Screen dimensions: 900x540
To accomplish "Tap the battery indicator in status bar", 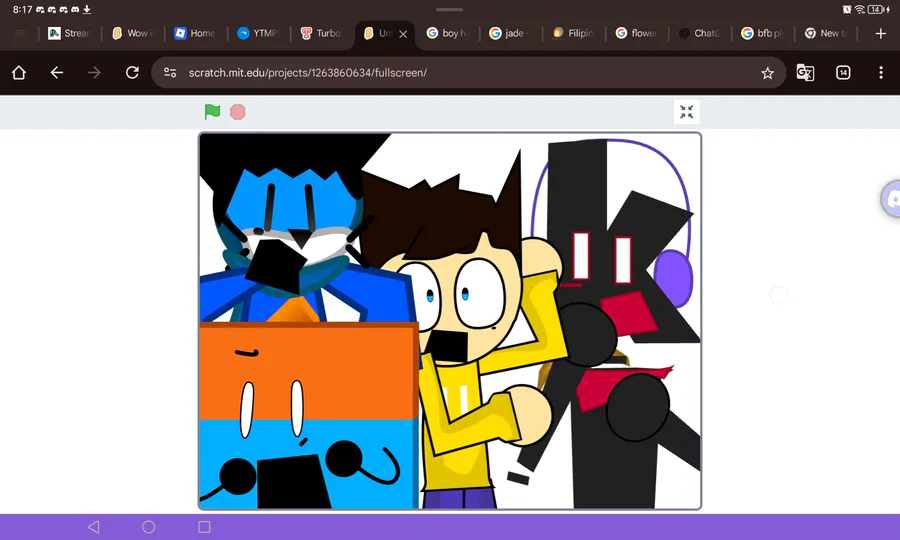I will (878, 9).
